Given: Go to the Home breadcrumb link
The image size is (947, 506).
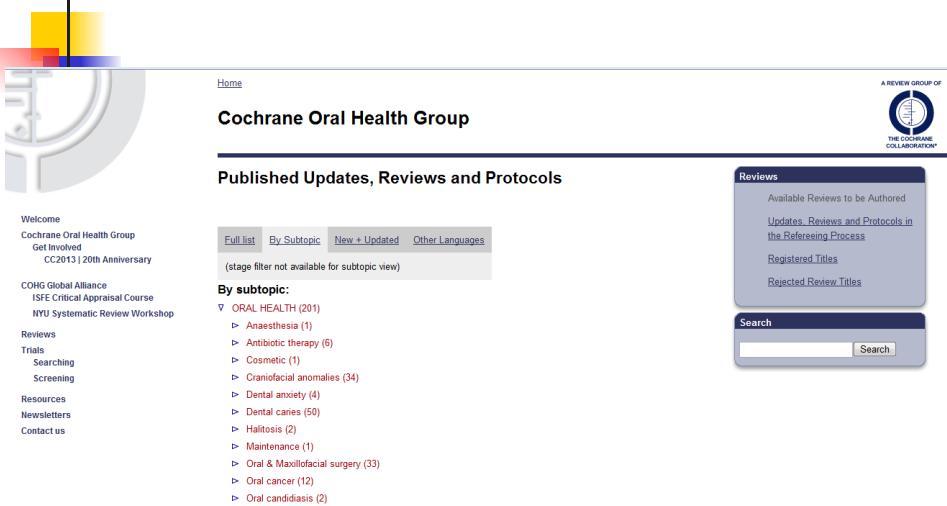Looking at the screenshot, I should tap(230, 83).
